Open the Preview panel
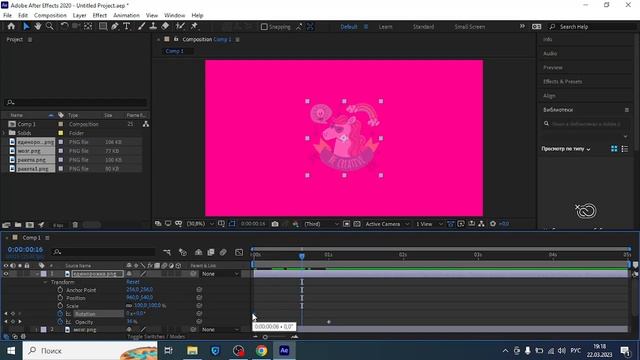The image size is (640, 360). [553, 68]
